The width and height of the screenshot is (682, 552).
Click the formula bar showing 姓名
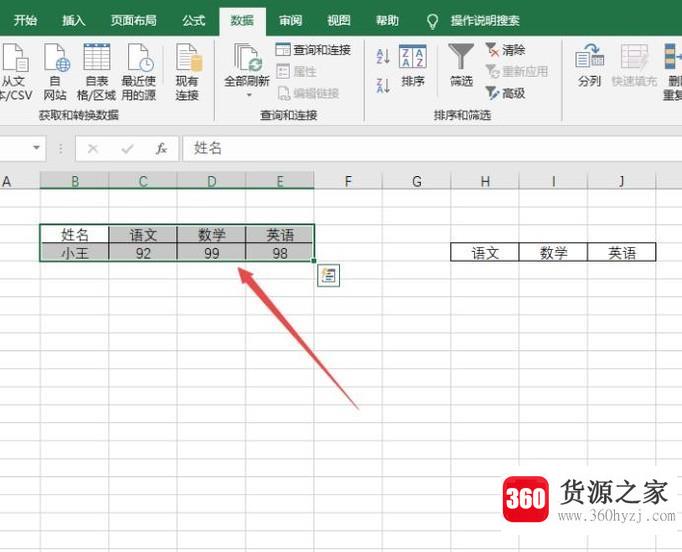[x=432, y=149]
